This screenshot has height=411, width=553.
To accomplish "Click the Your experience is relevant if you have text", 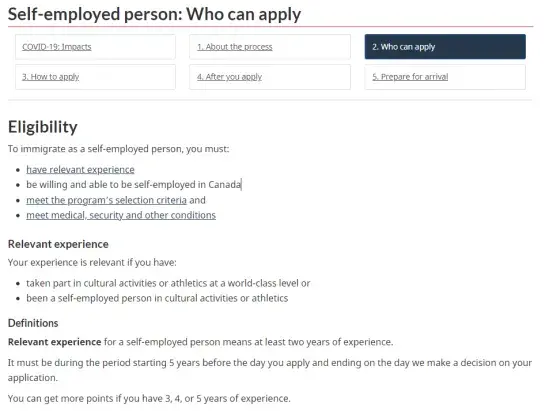I will (x=92, y=262).
